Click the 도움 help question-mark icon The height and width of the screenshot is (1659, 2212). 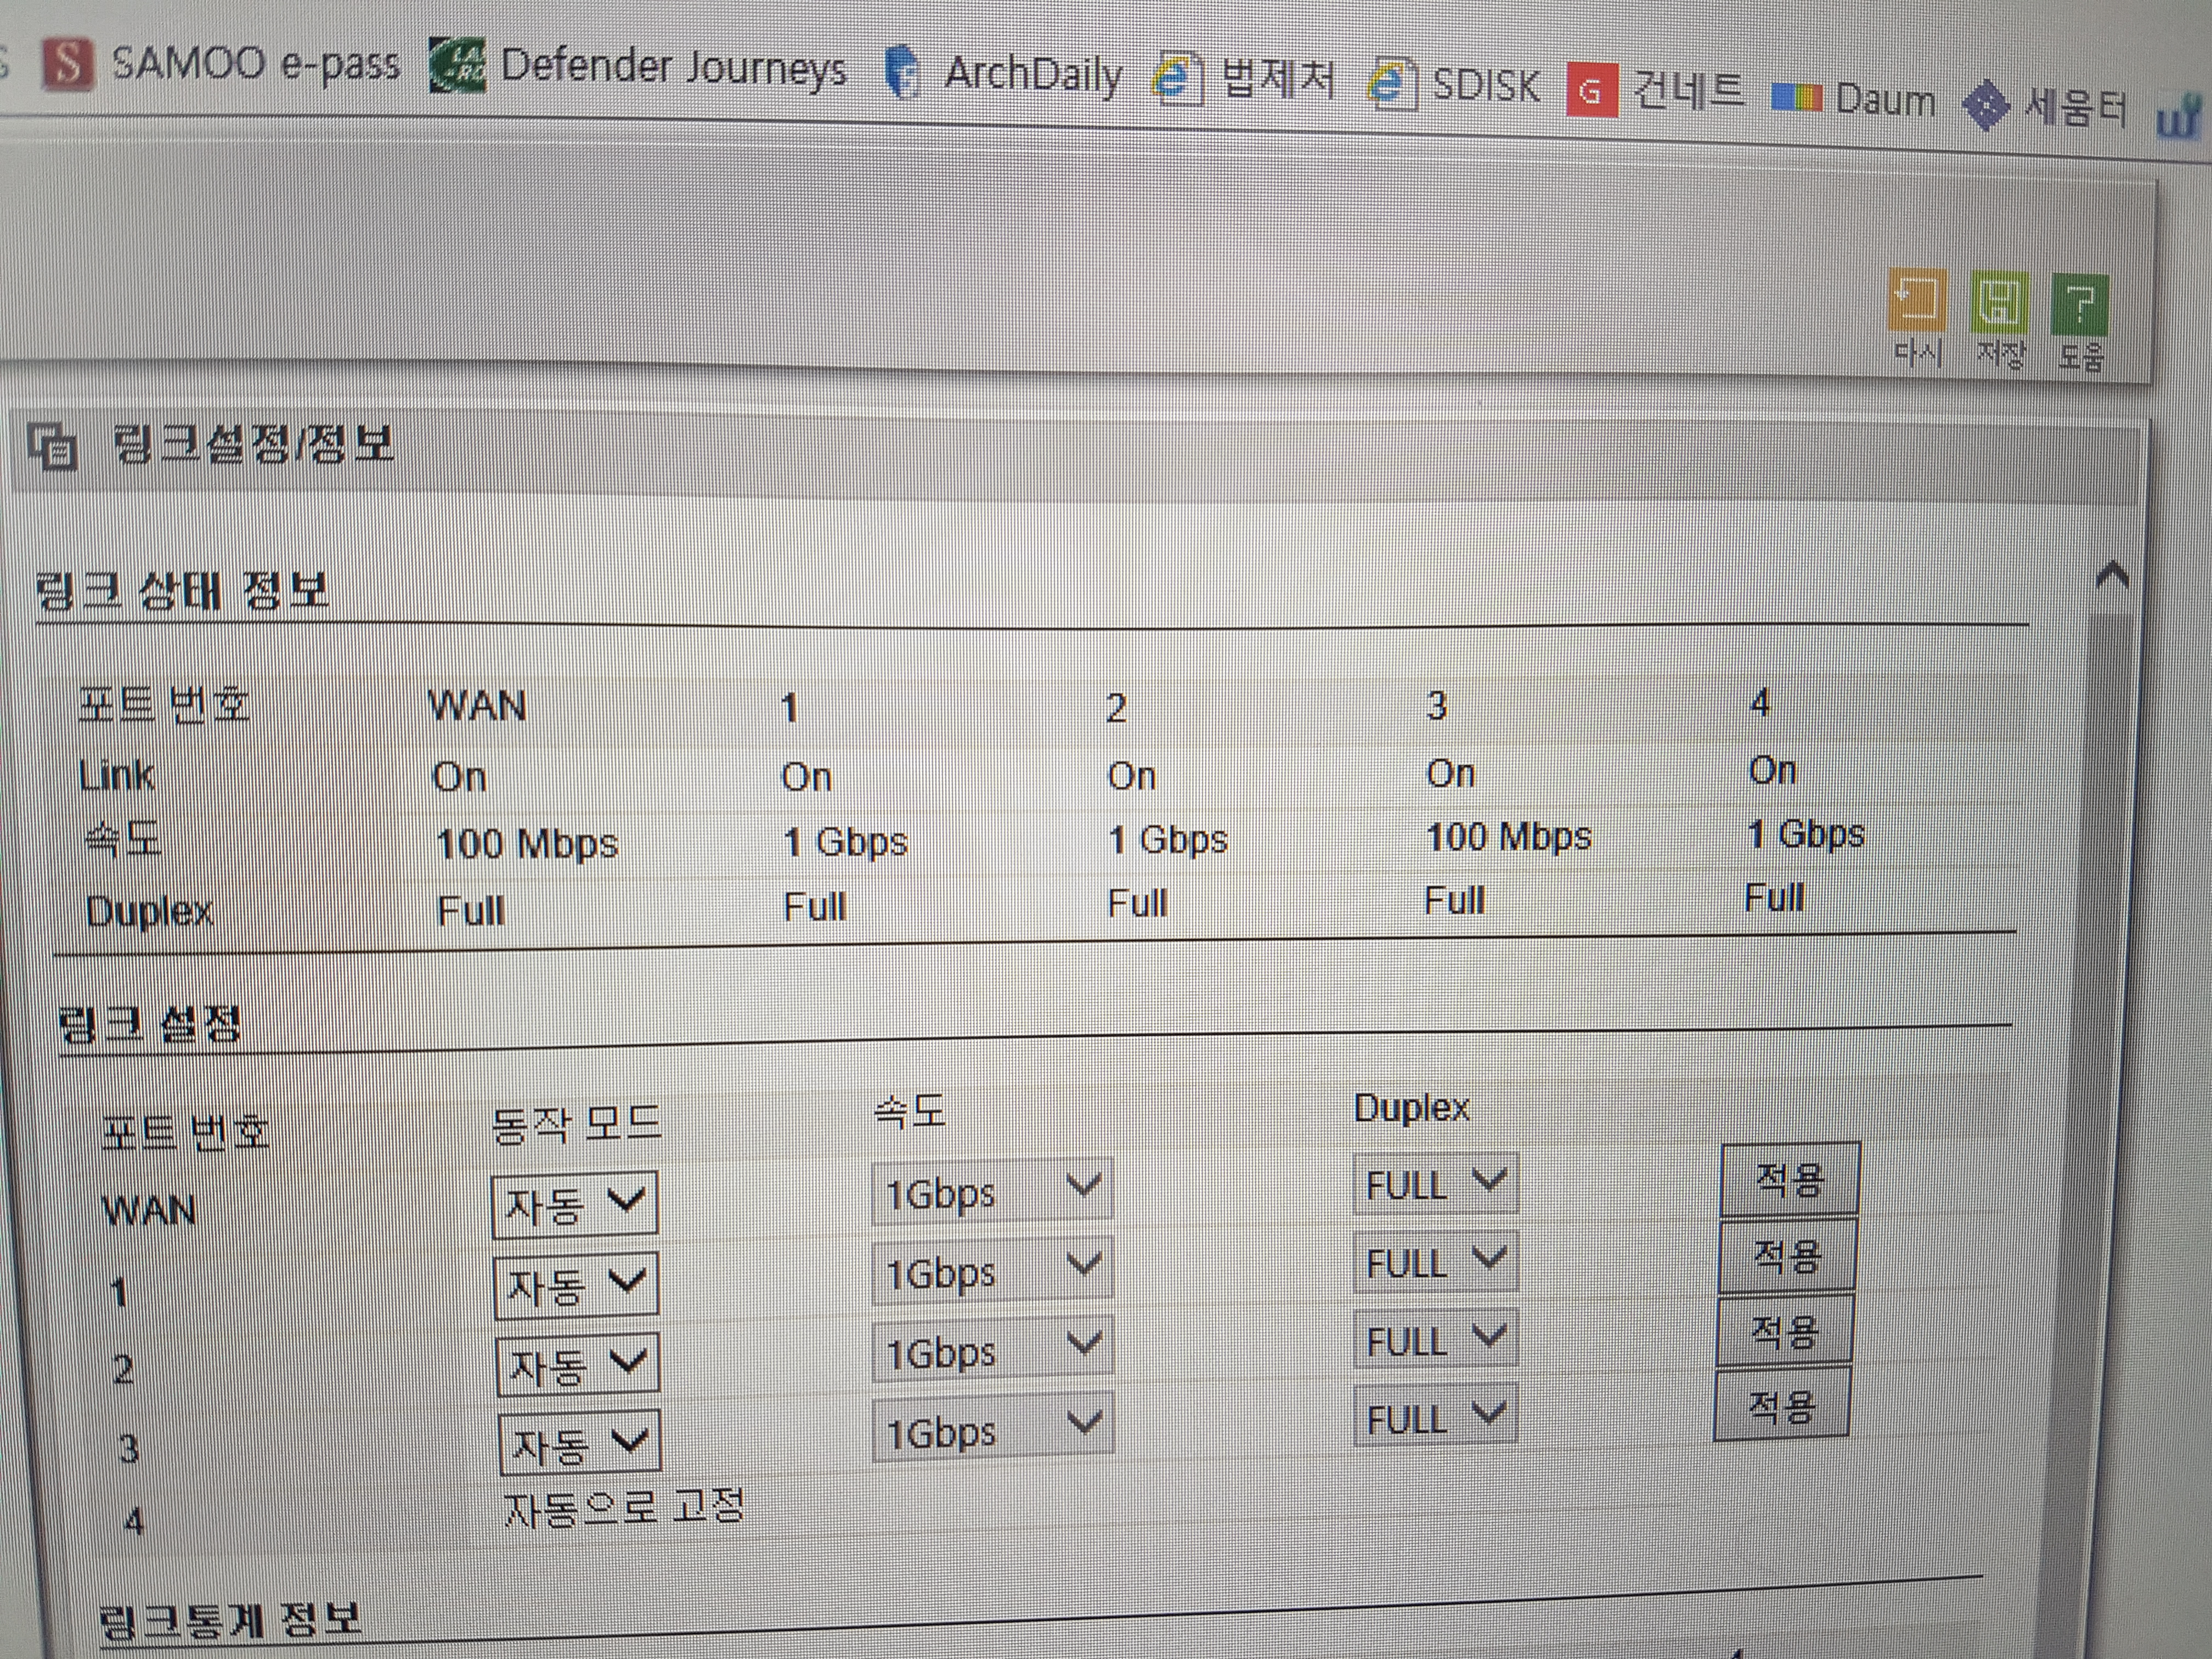[2080, 306]
